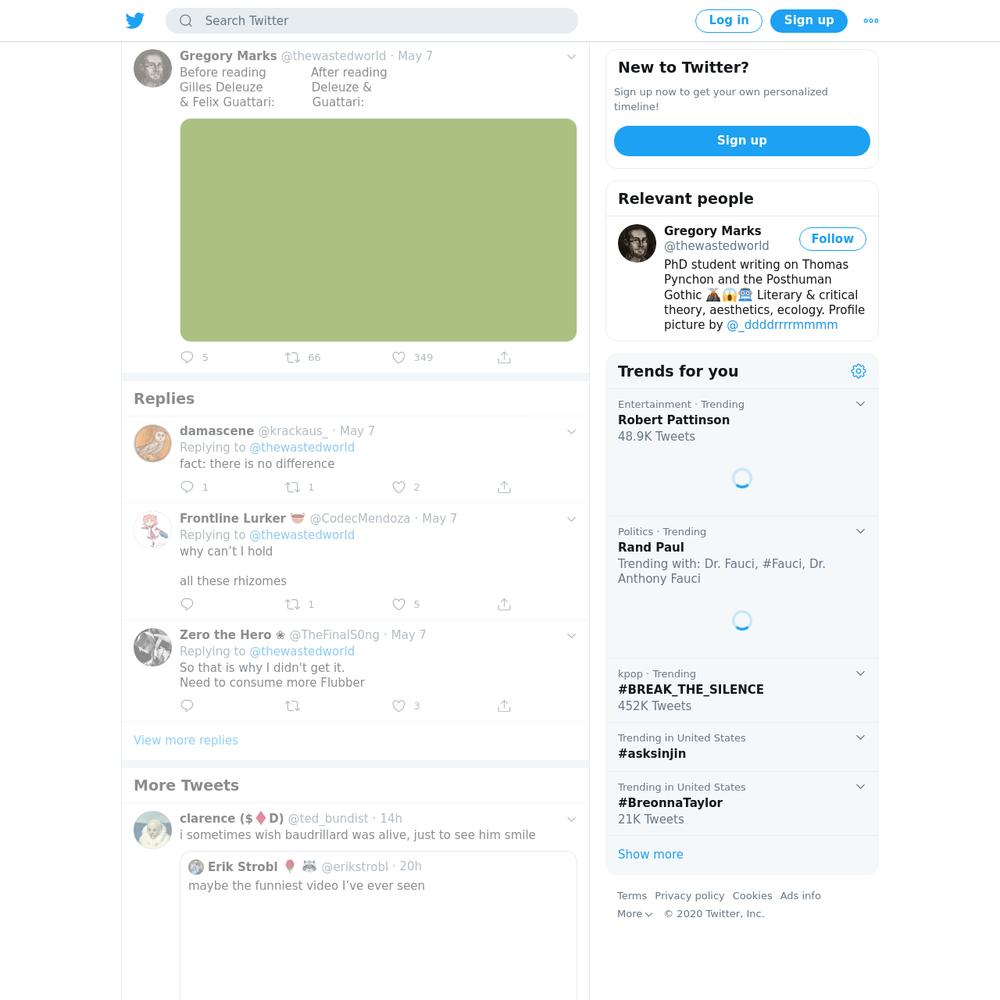Focus the Search Twitter field
This screenshot has height=1000, width=1000.
[372, 20]
